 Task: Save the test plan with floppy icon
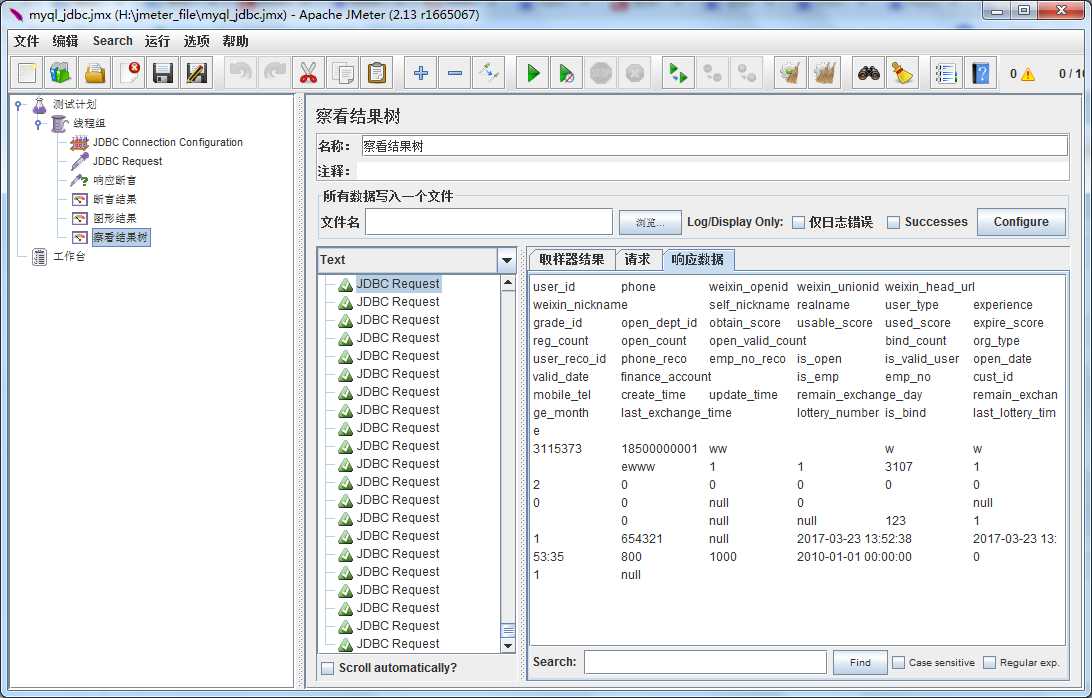click(163, 72)
